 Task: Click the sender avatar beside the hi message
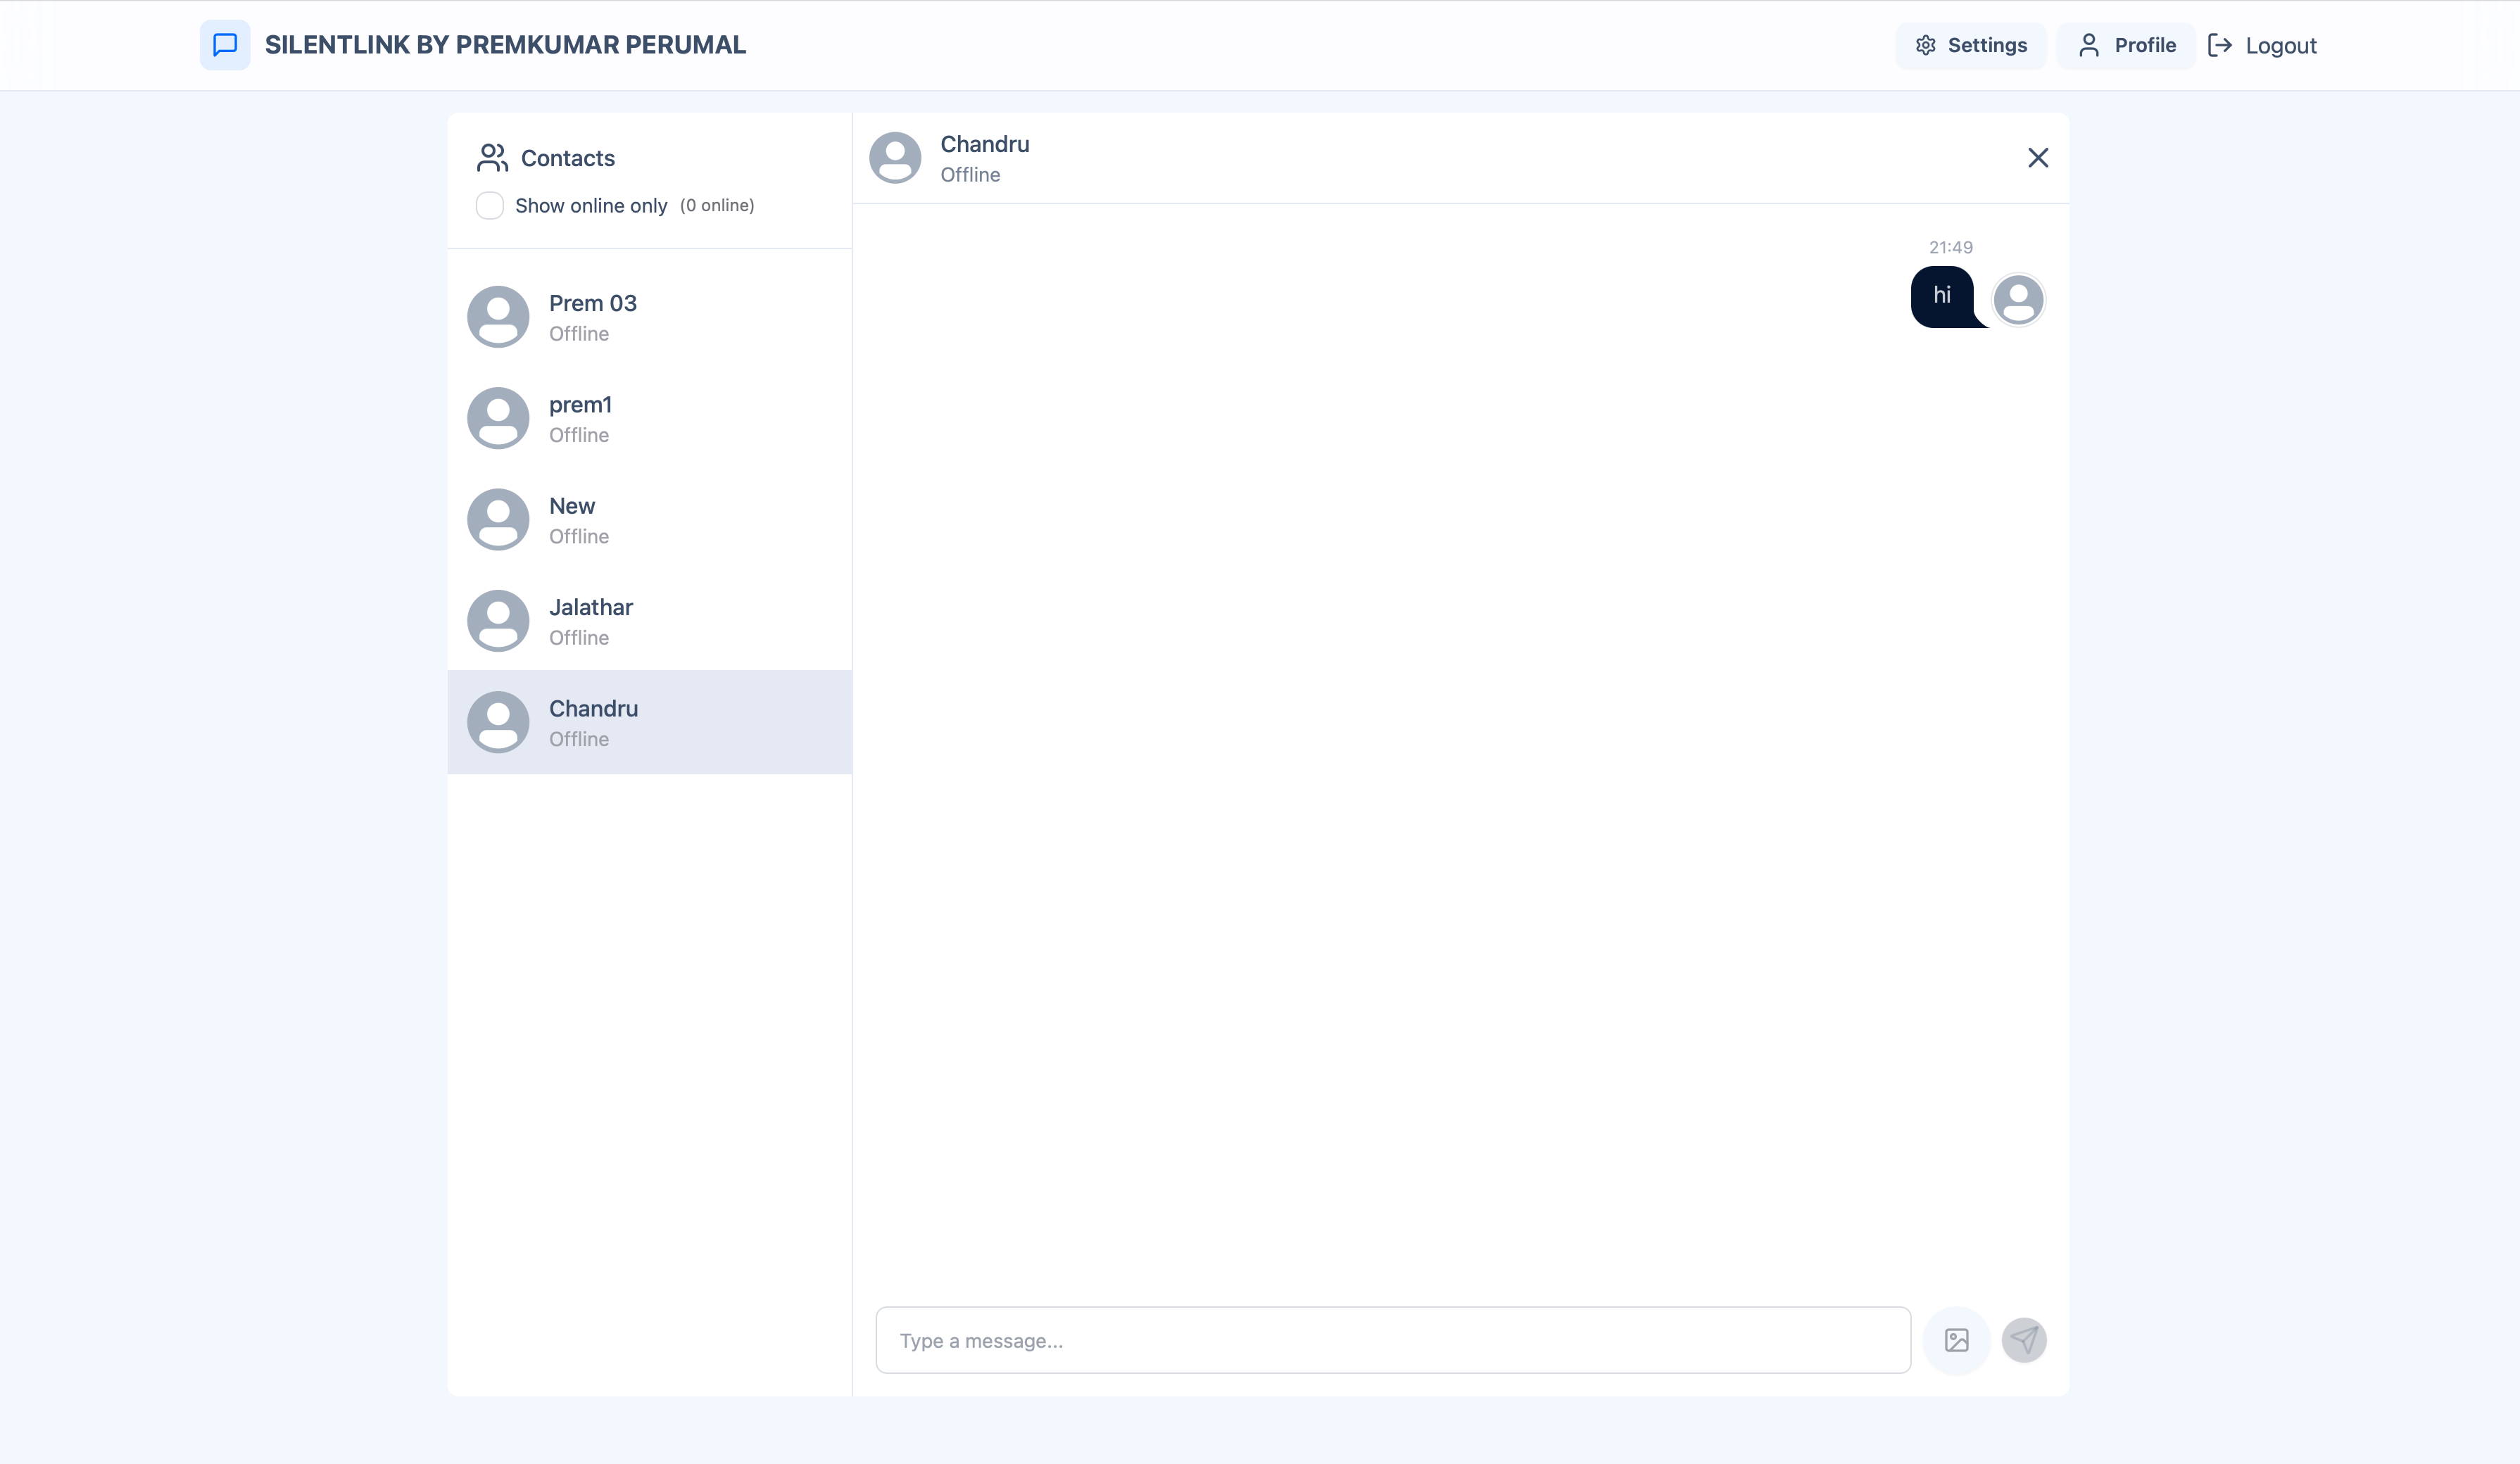point(2018,300)
